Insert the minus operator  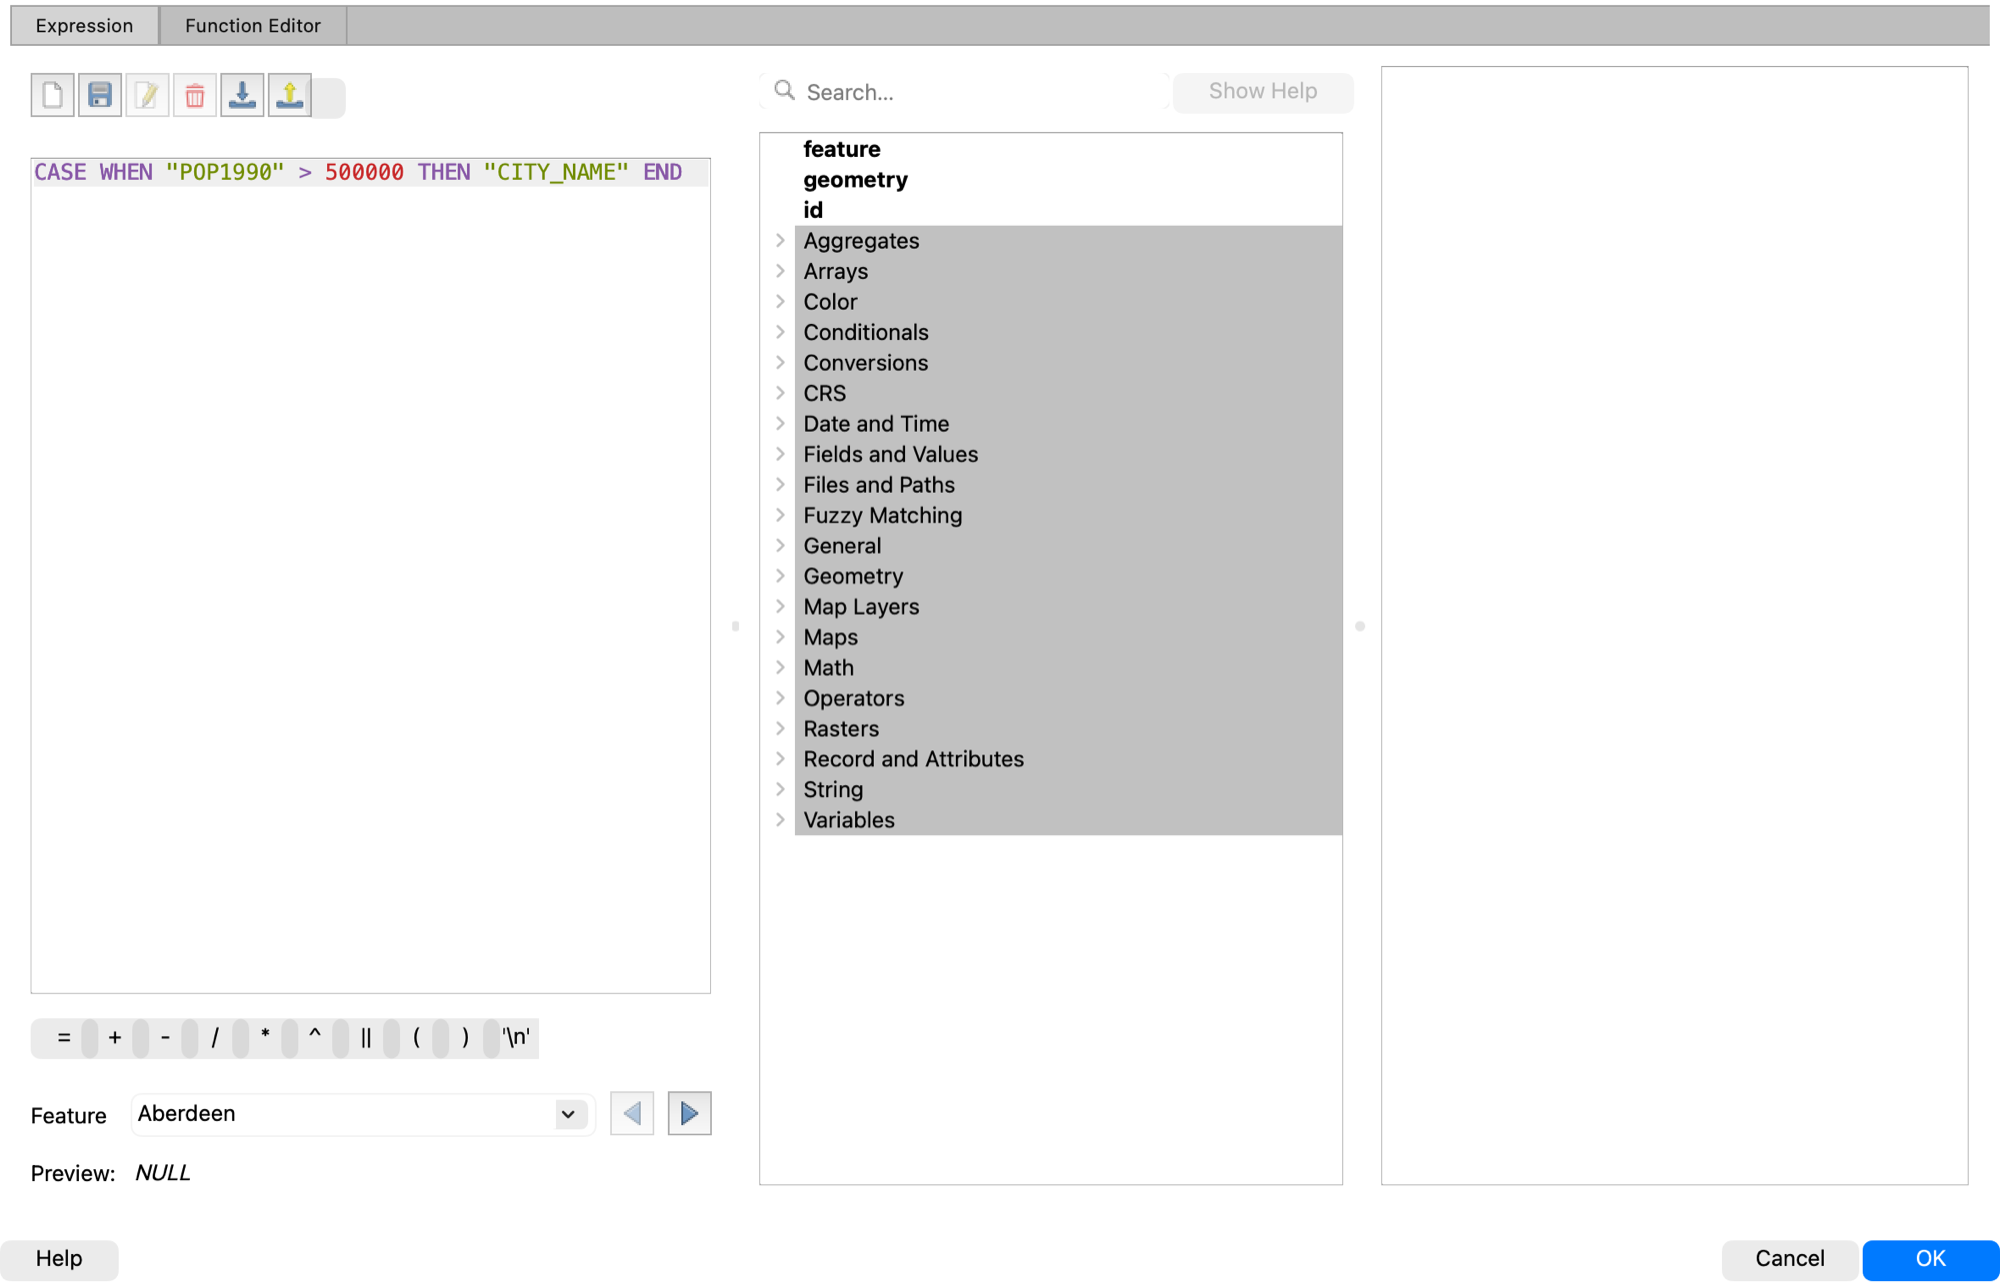[x=165, y=1038]
